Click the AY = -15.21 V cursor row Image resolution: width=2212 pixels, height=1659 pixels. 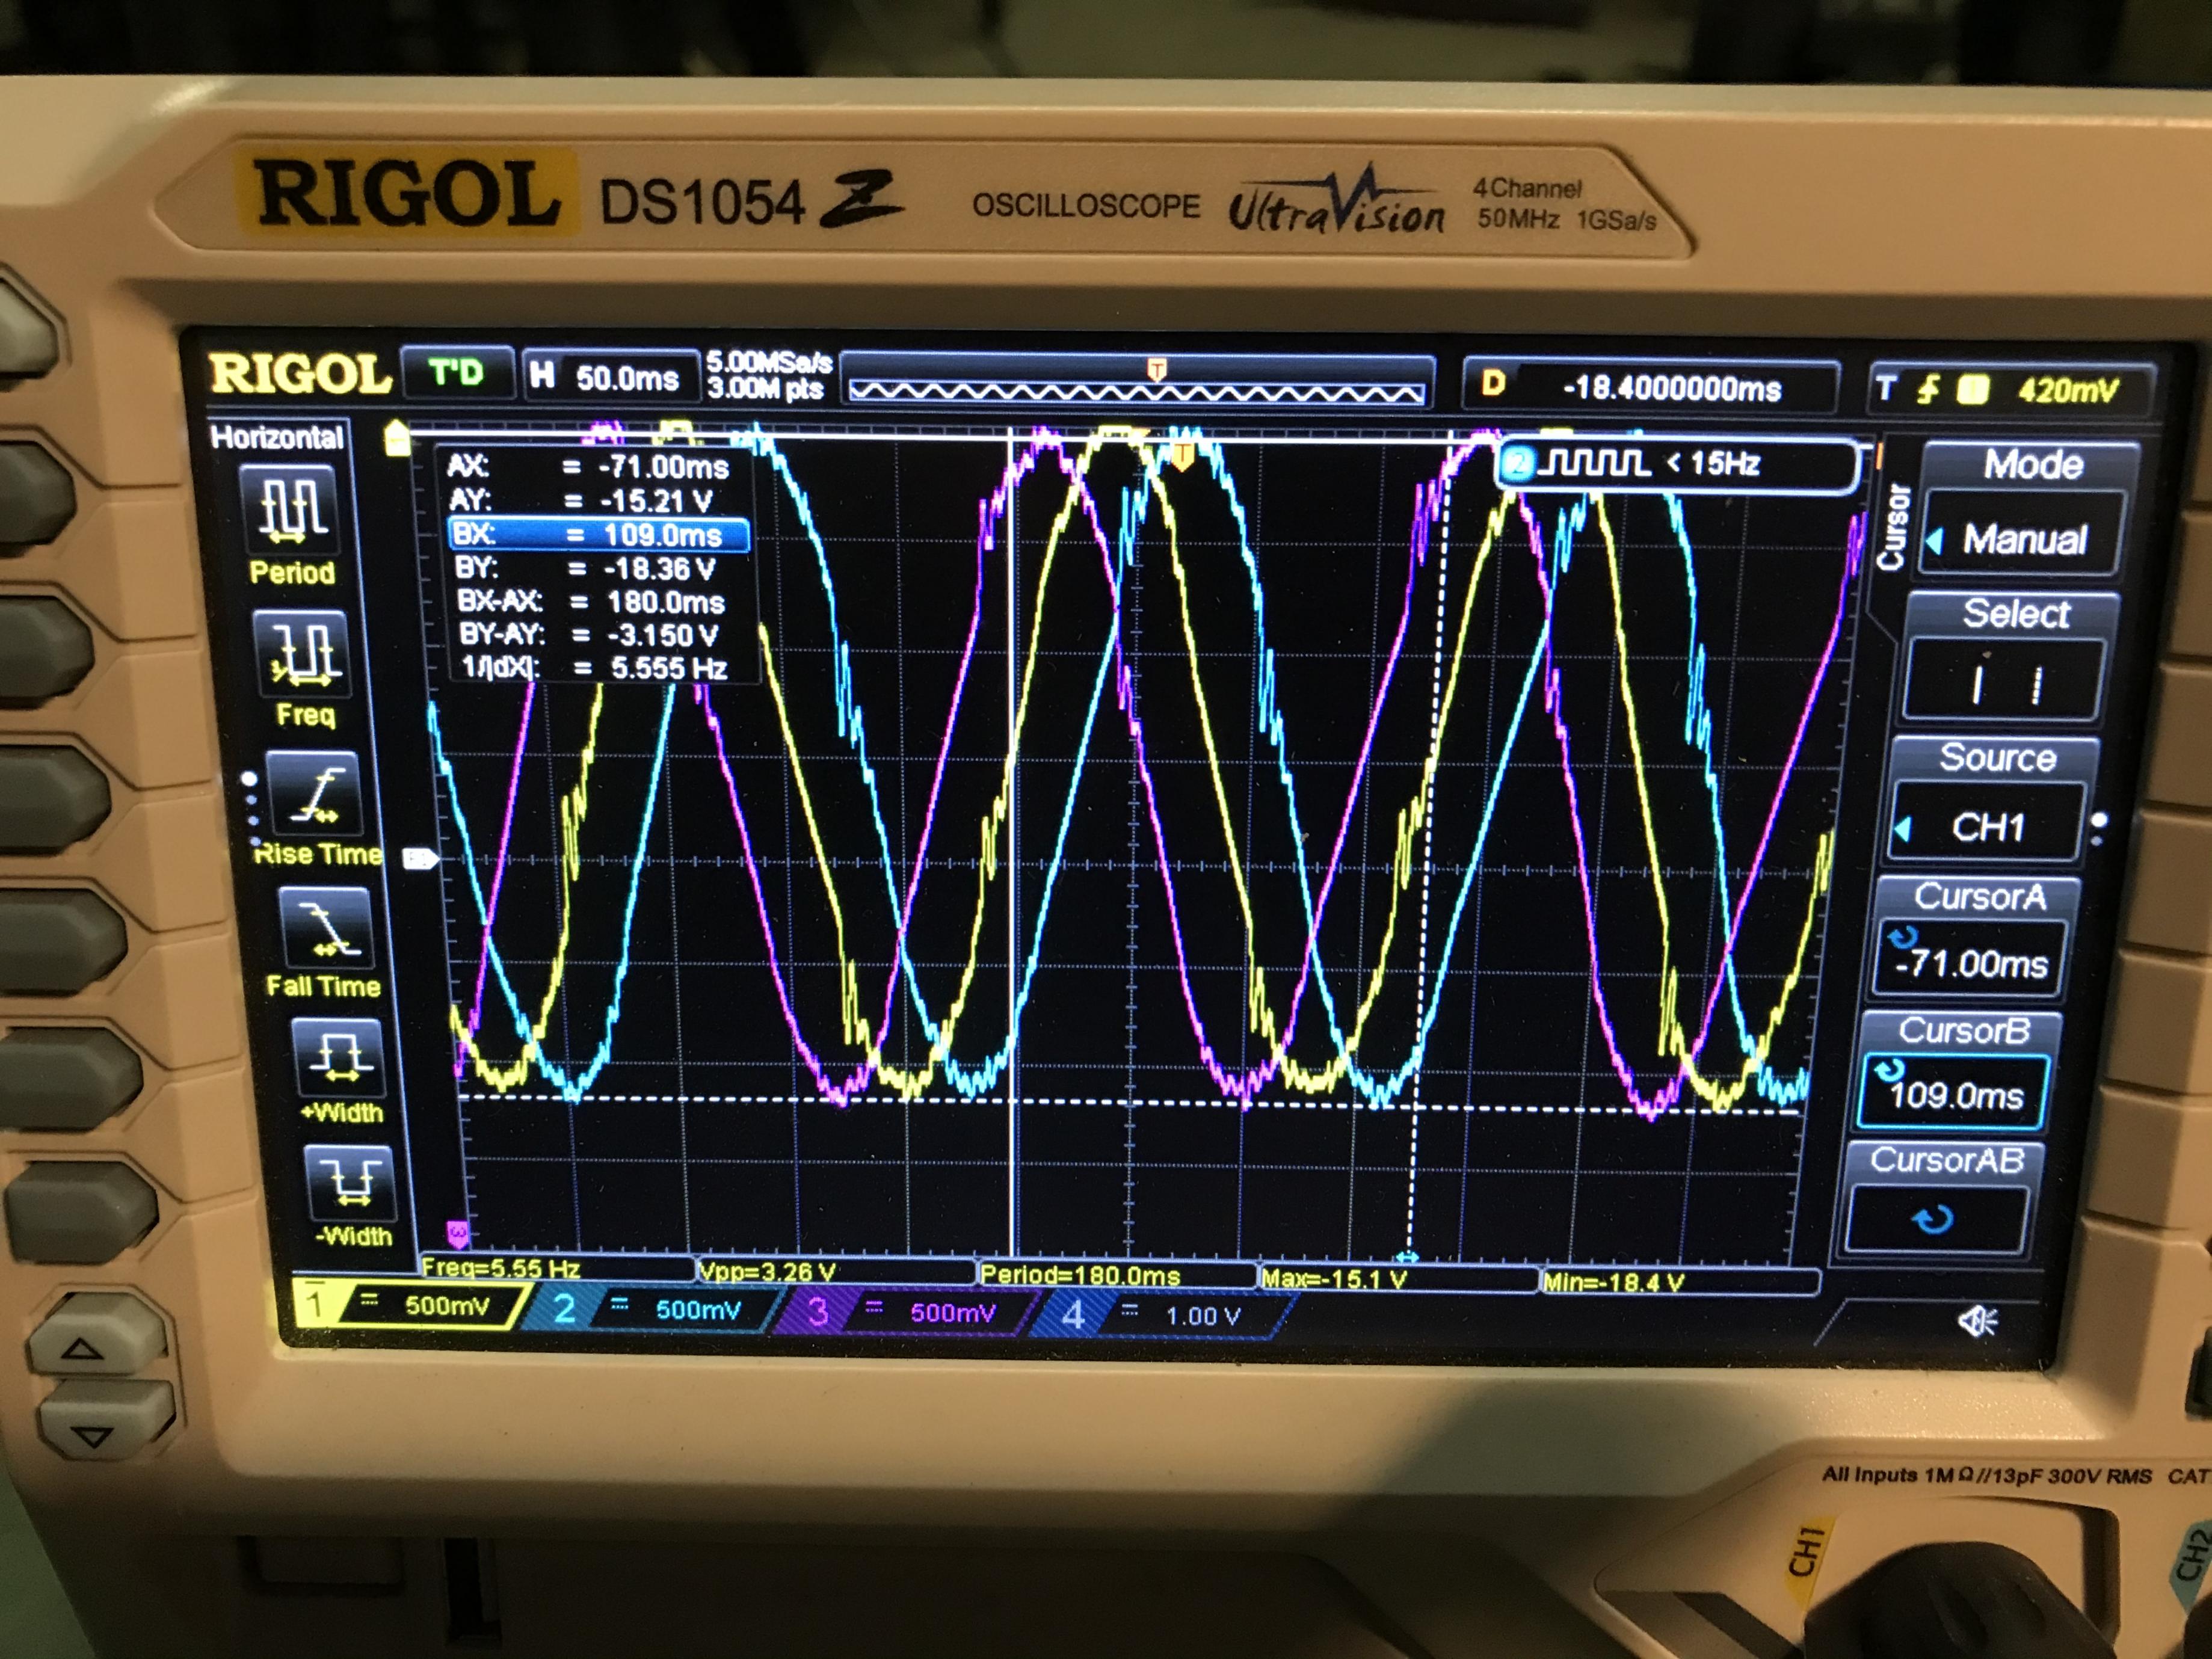(582, 500)
